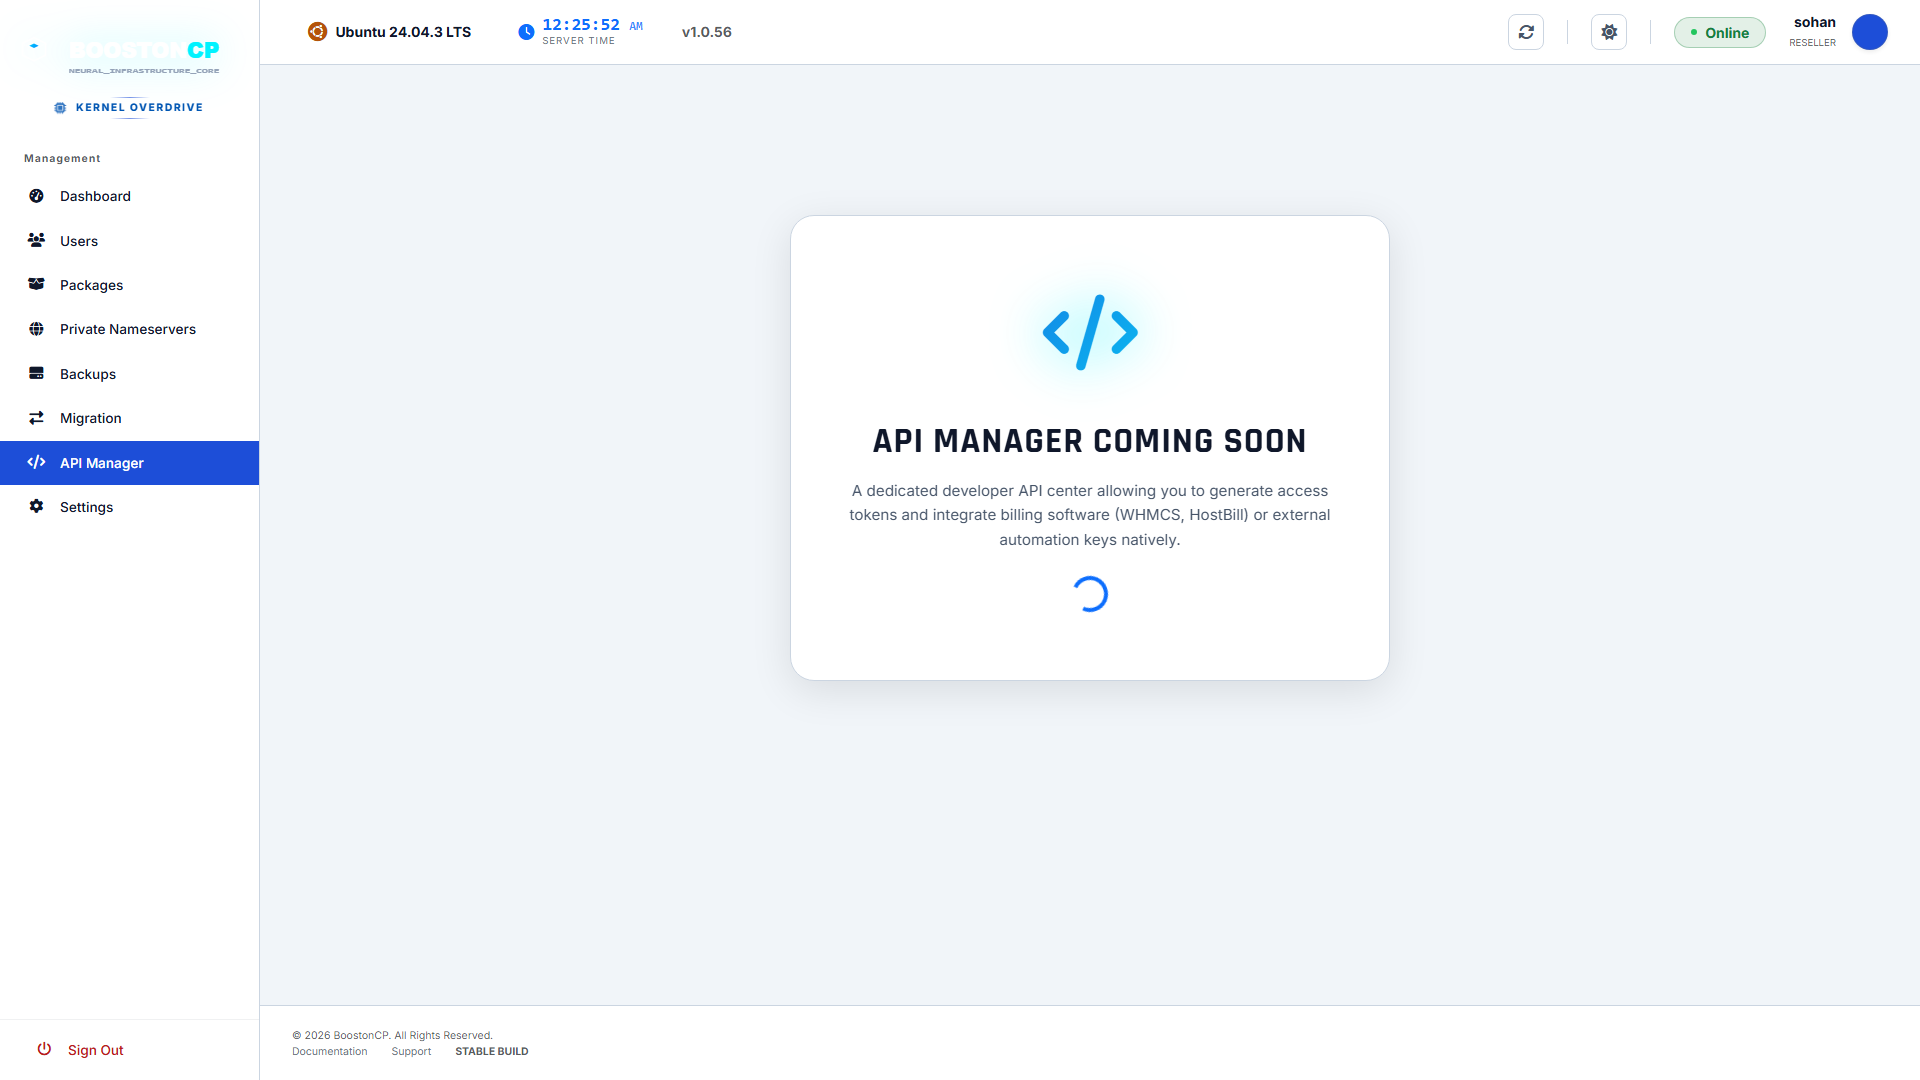Image resolution: width=1920 pixels, height=1080 pixels.
Task: Open the Settings menu entry
Action: pos(130,507)
